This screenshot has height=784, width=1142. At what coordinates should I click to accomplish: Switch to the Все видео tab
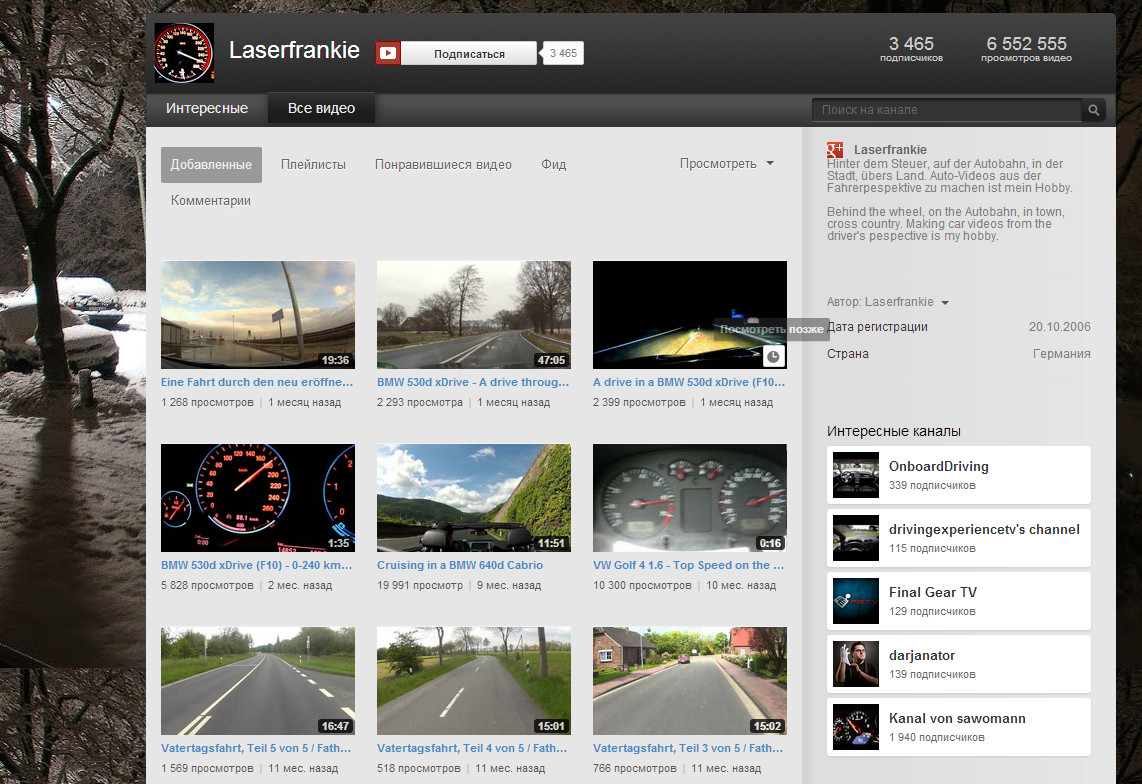tap(321, 108)
